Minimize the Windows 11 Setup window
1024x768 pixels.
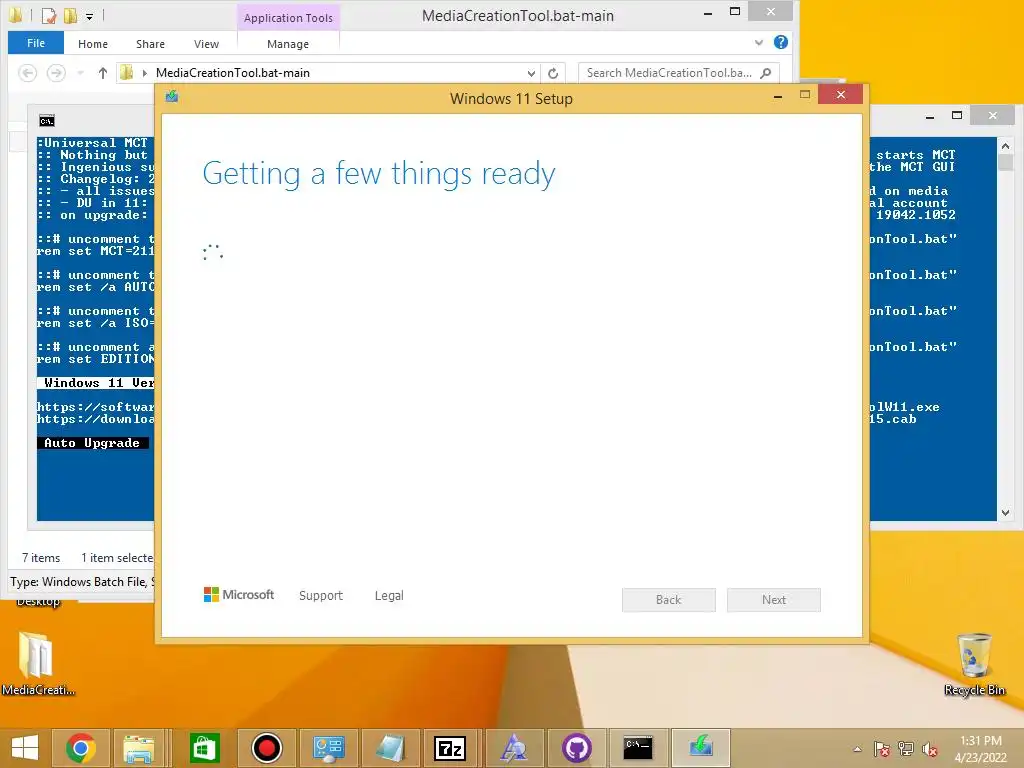point(778,96)
